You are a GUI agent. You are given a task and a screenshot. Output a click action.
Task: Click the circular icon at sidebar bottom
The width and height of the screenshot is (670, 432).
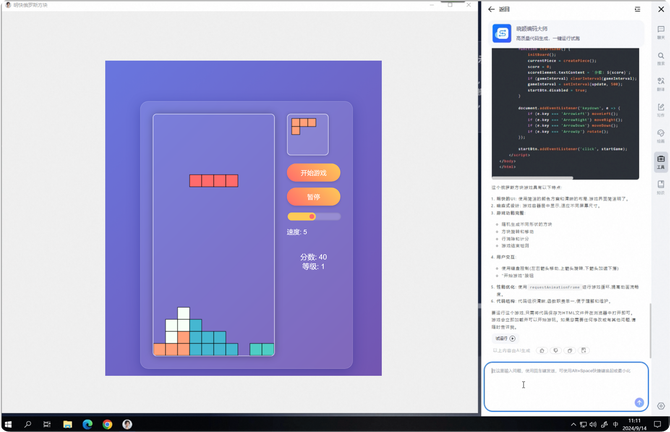click(661, 406)
